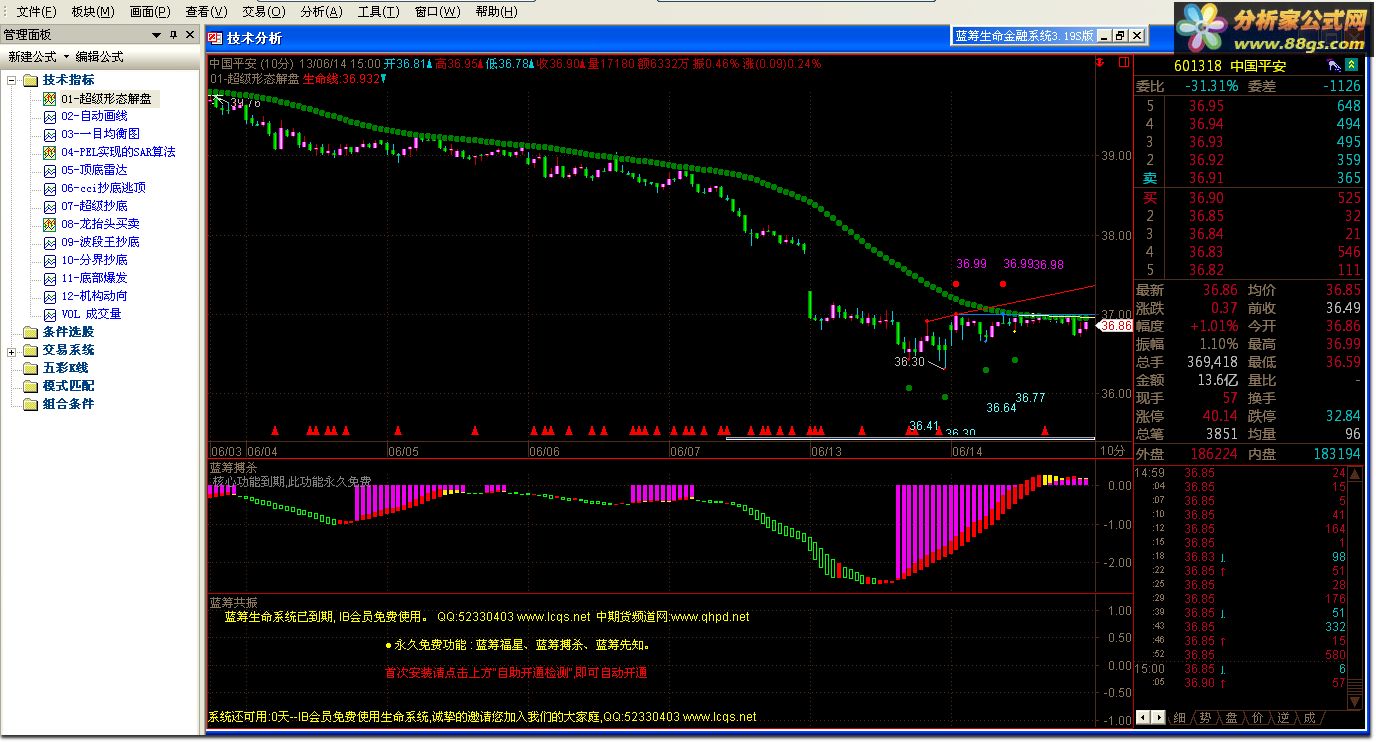Image resolution: width=1376 pixels, height=742 pixels.
Task: Restore the 蓝筹生命金融系统3.19S版 inner window
Action: tap(1120, 36)
